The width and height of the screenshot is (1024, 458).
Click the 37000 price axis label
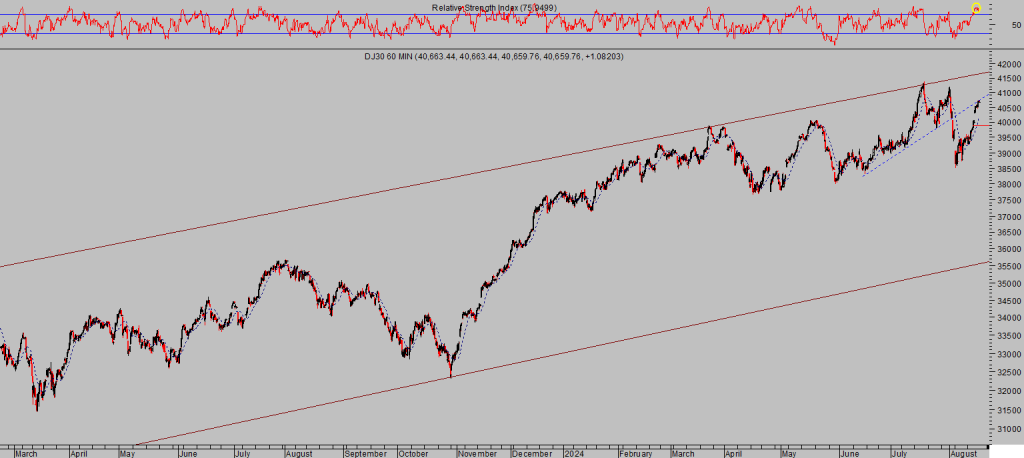(1008, 216)
